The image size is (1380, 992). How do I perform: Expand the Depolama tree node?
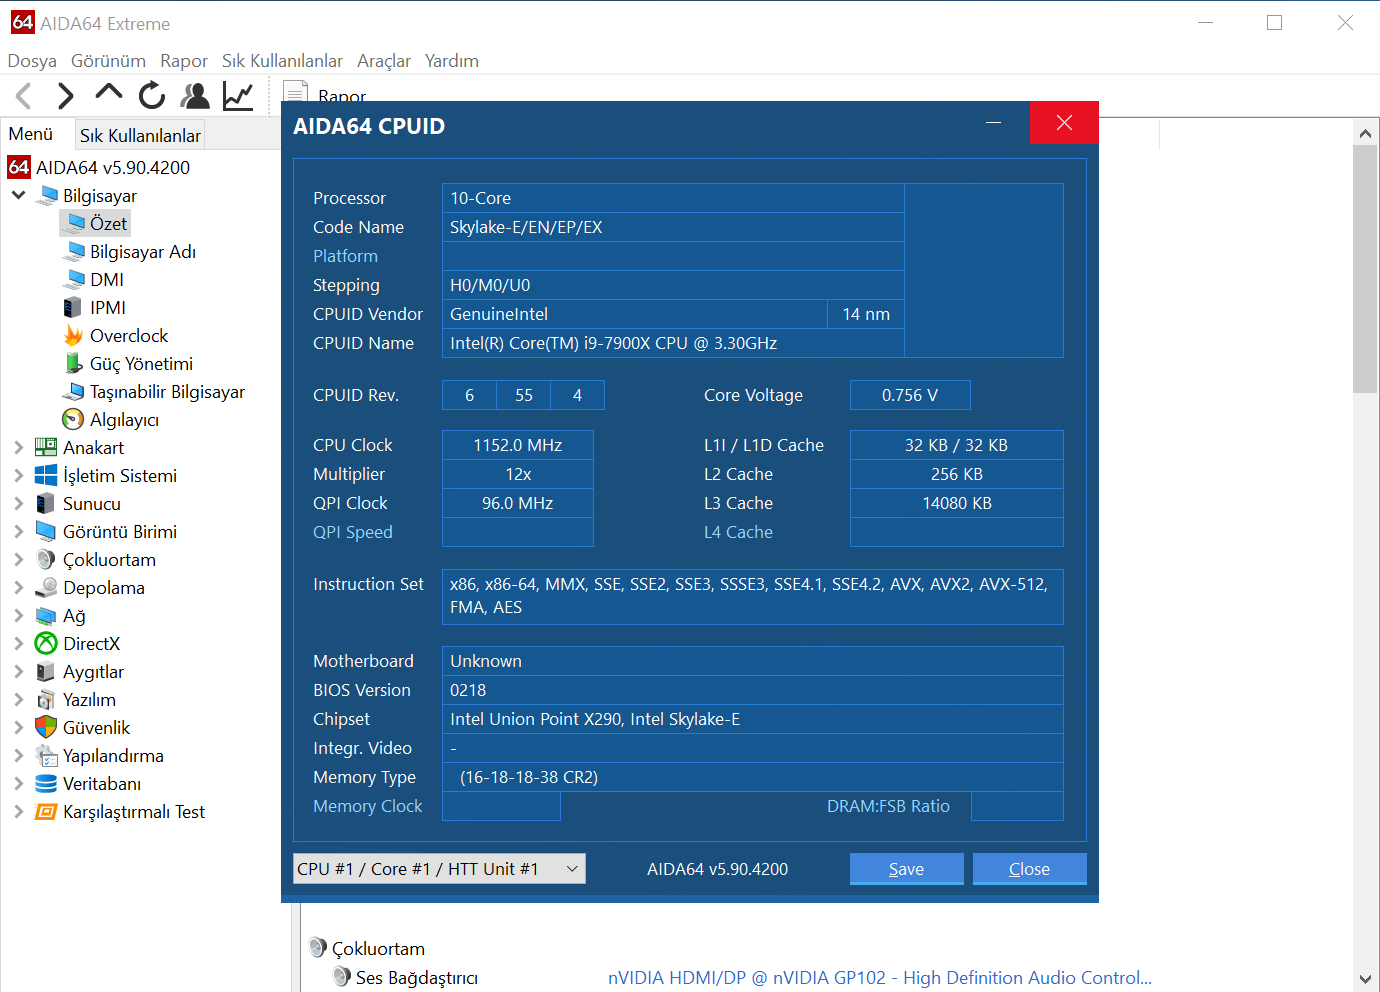18,588
